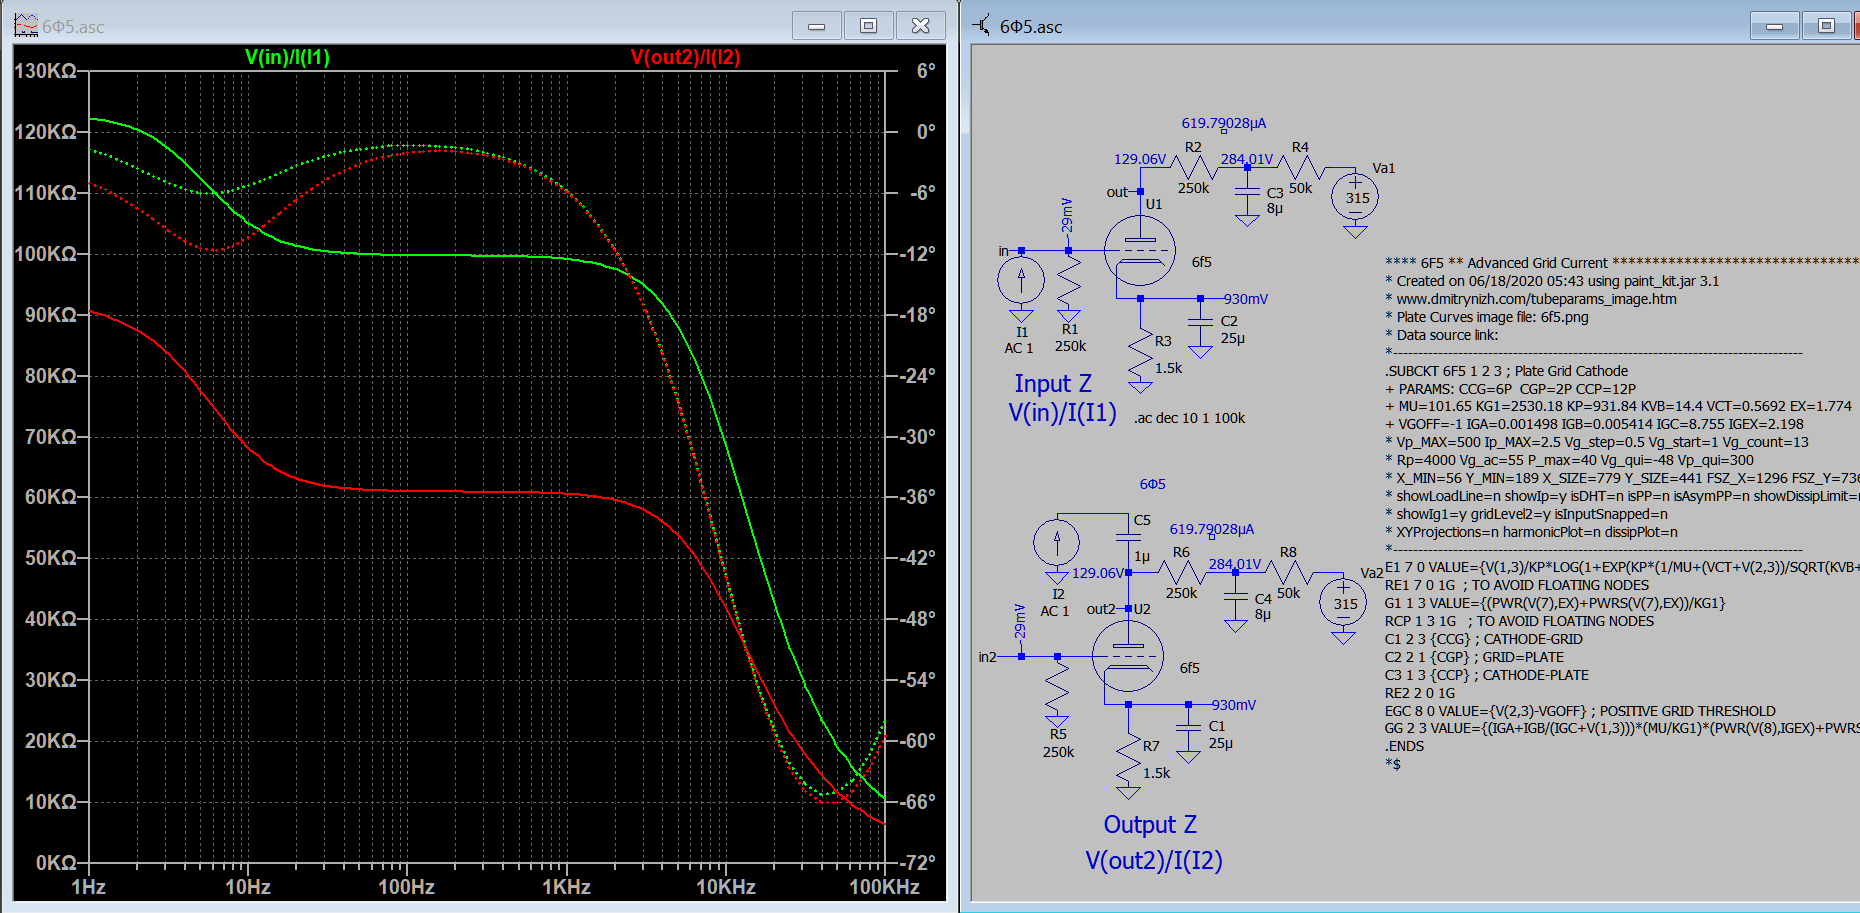Click the Input Z label text

click(x=1053, y=384)
